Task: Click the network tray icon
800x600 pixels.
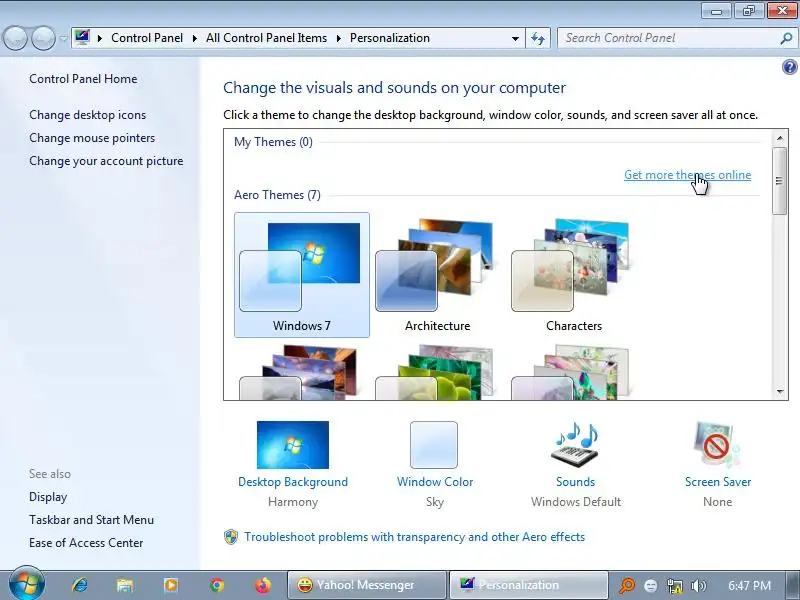Action: [674, 585]
